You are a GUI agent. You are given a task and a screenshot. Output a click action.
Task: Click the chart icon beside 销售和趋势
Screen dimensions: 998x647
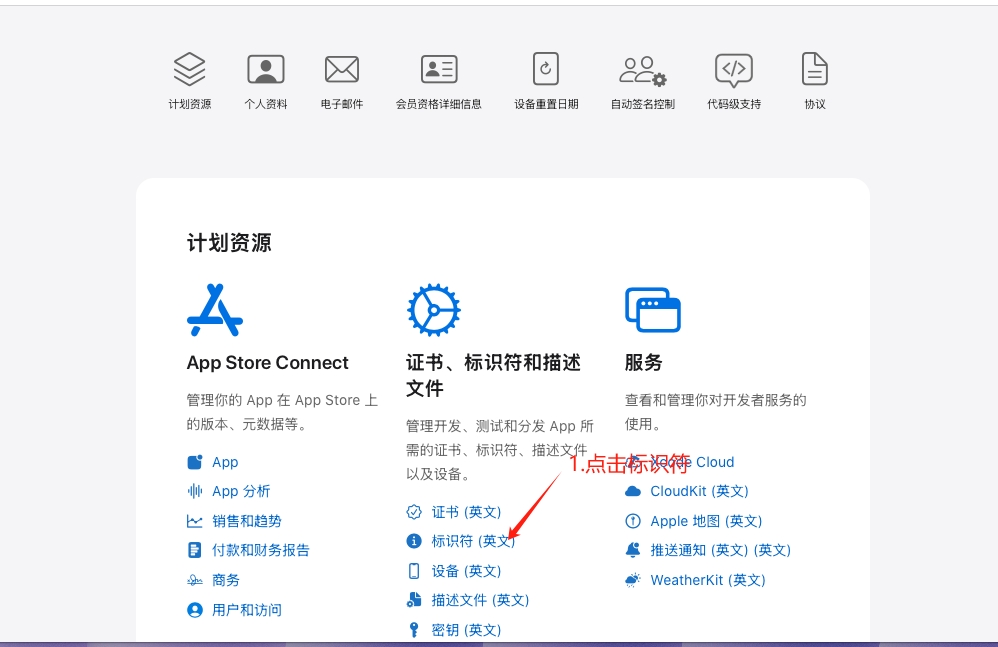pyautogui.click(x=195, y=521)
